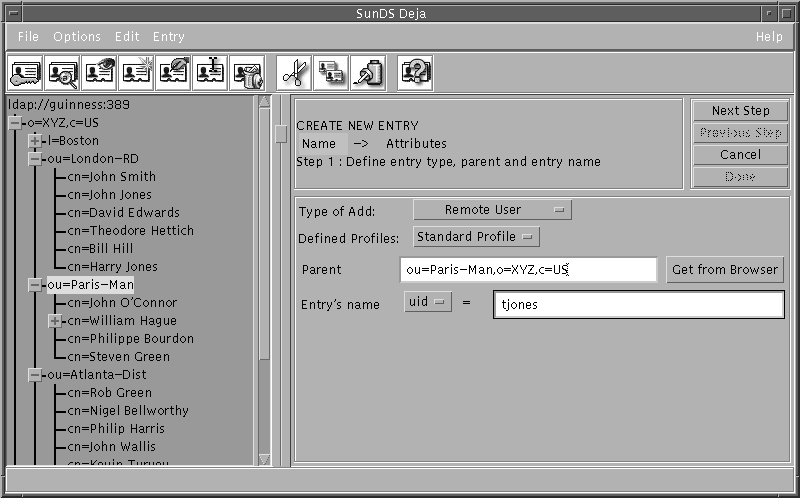Select the Name step tab
The image size is (800, 498).
[319, 143]
